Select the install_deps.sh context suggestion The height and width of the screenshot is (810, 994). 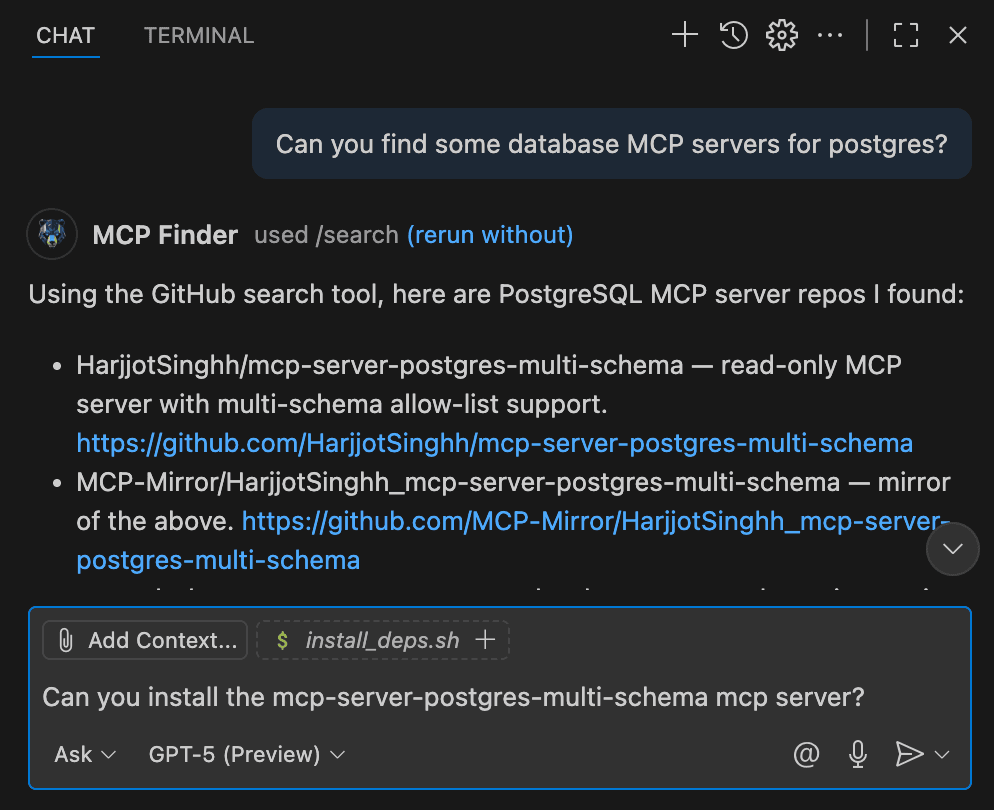(383, 640)
